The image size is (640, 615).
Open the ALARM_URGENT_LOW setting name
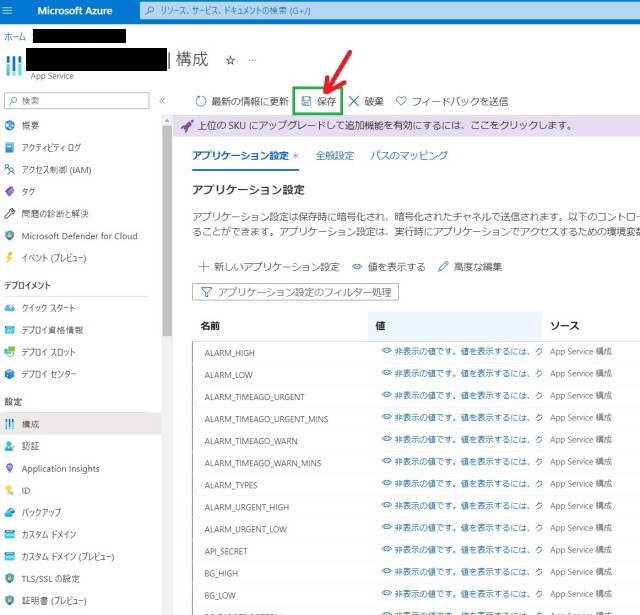tap(246, 529)
